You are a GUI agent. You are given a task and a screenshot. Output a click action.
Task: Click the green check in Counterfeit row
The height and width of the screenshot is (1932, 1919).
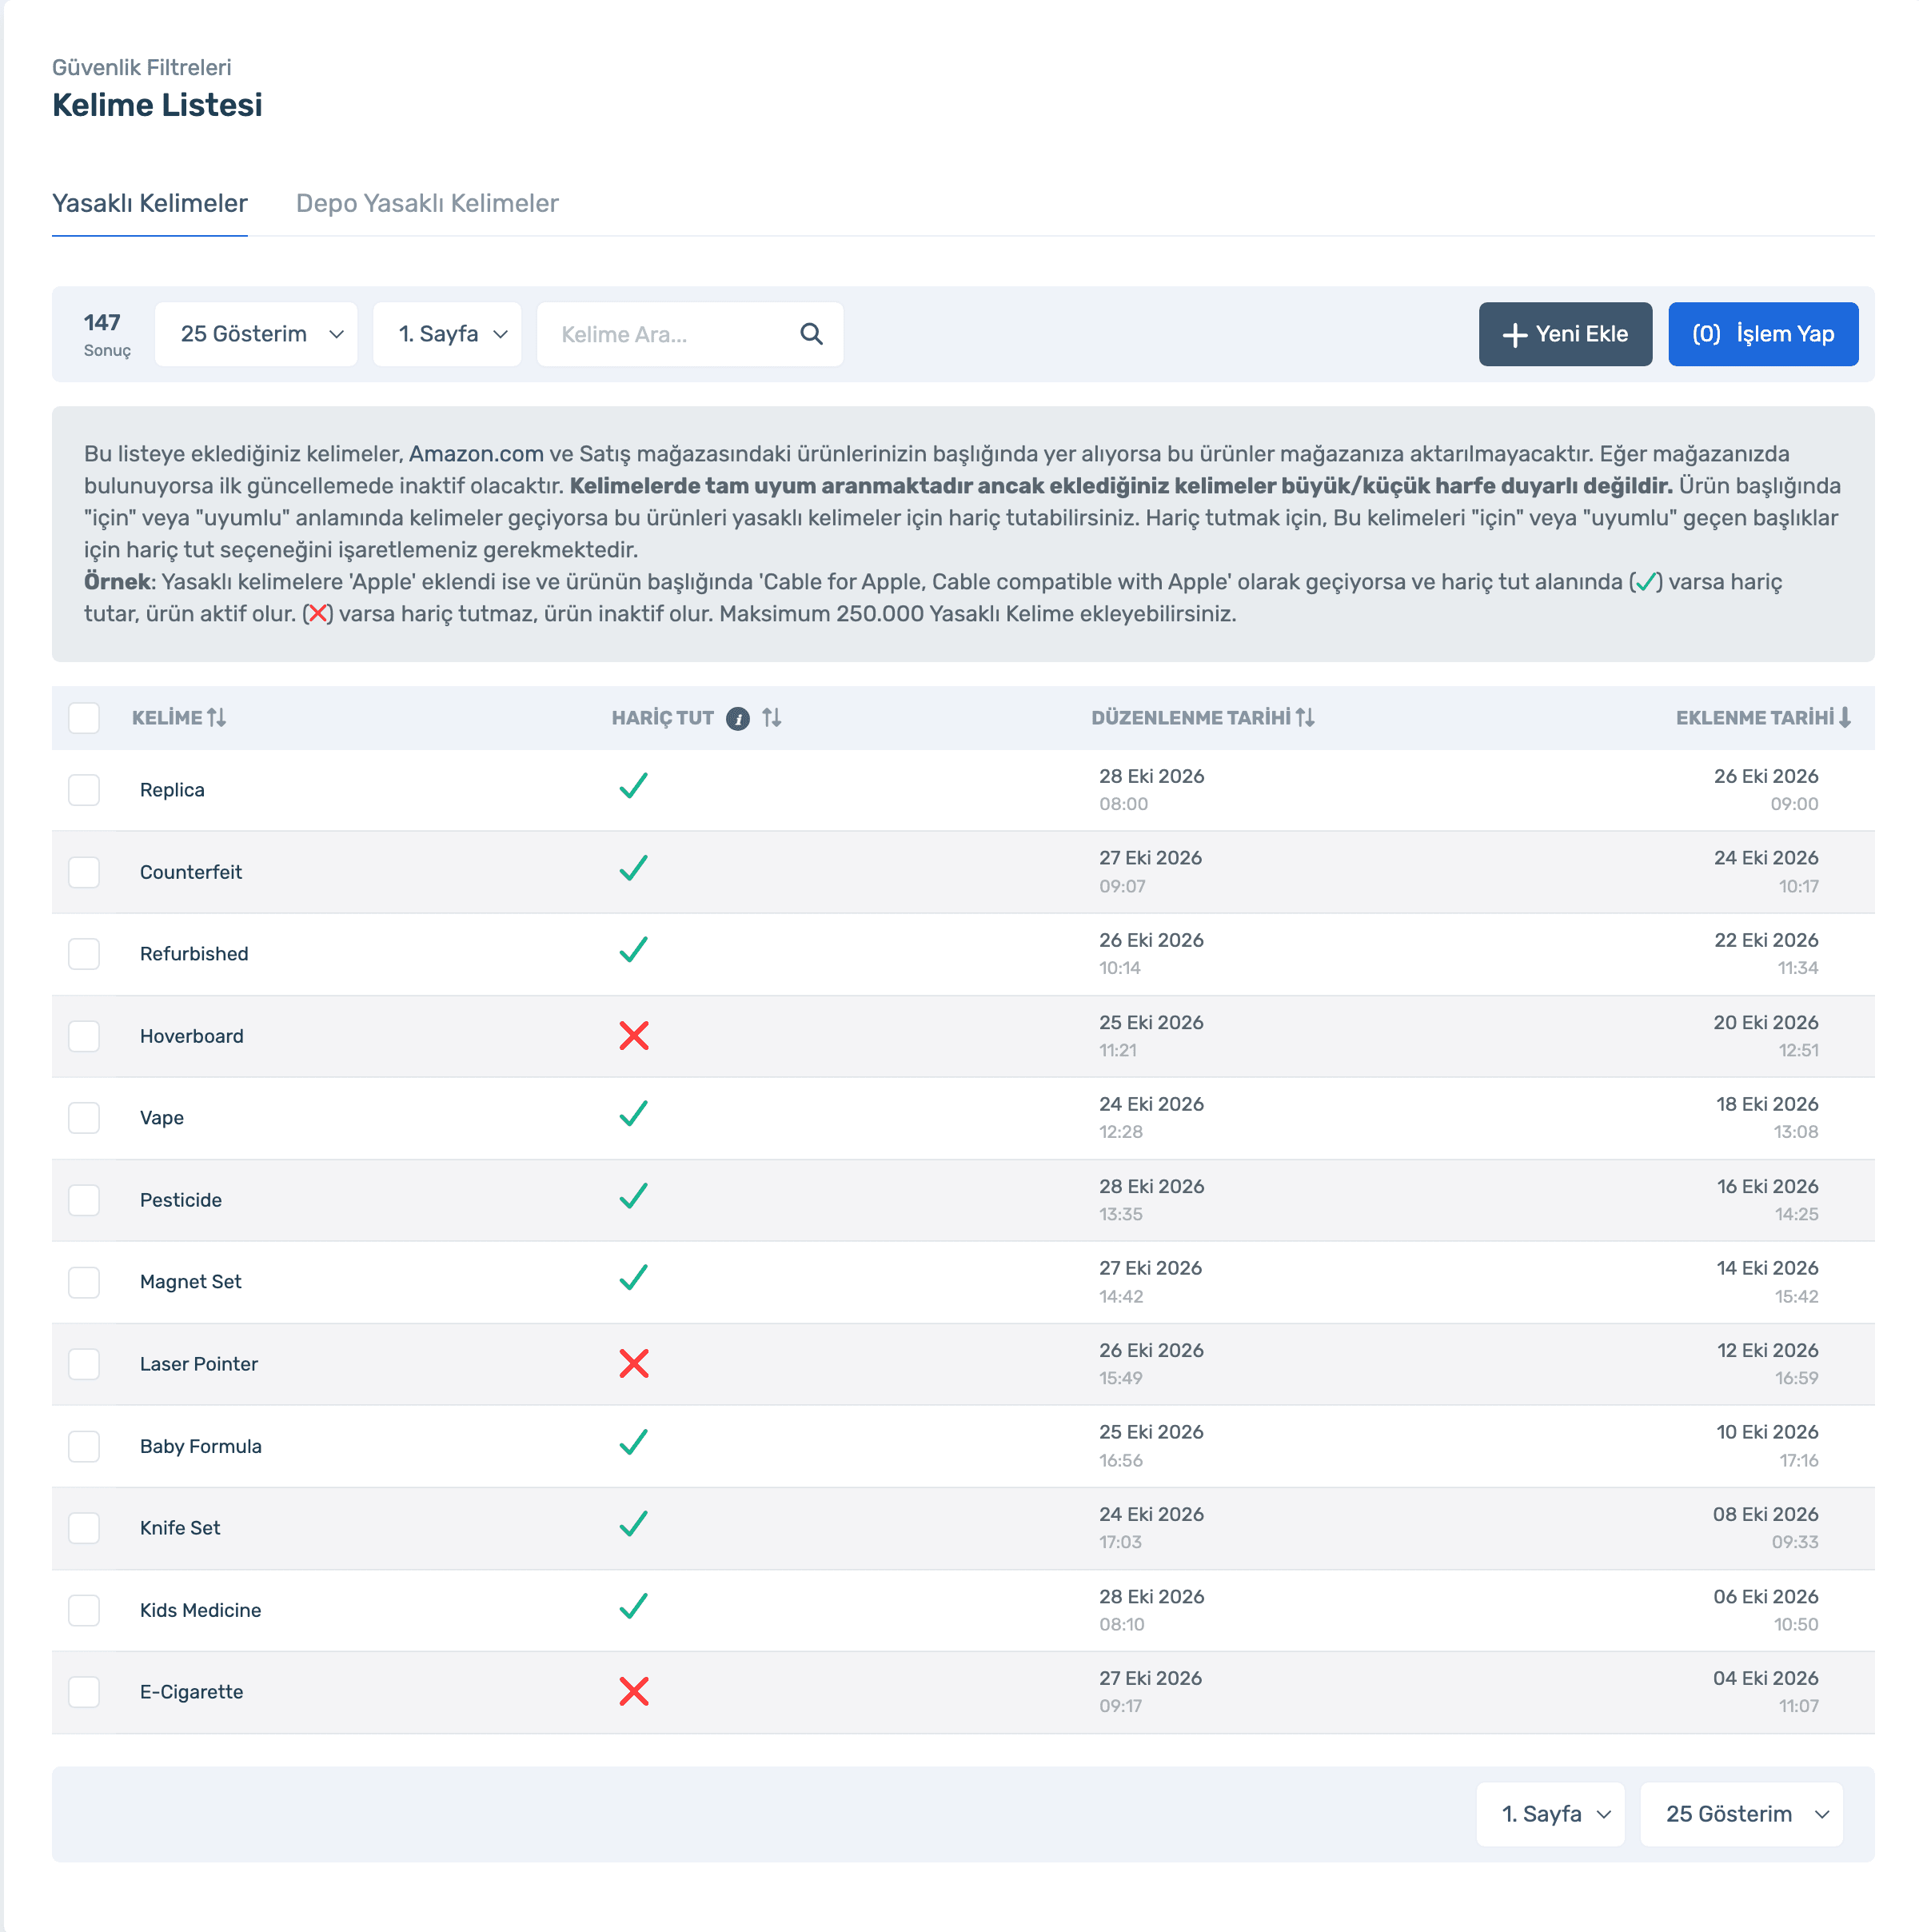[634, 868]
